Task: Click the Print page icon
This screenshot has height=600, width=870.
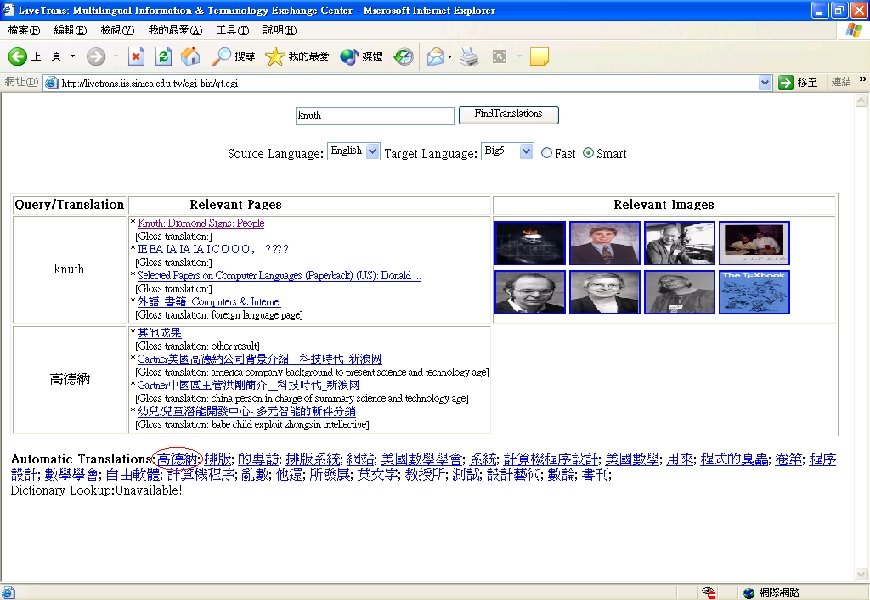Action: [469, 56]
